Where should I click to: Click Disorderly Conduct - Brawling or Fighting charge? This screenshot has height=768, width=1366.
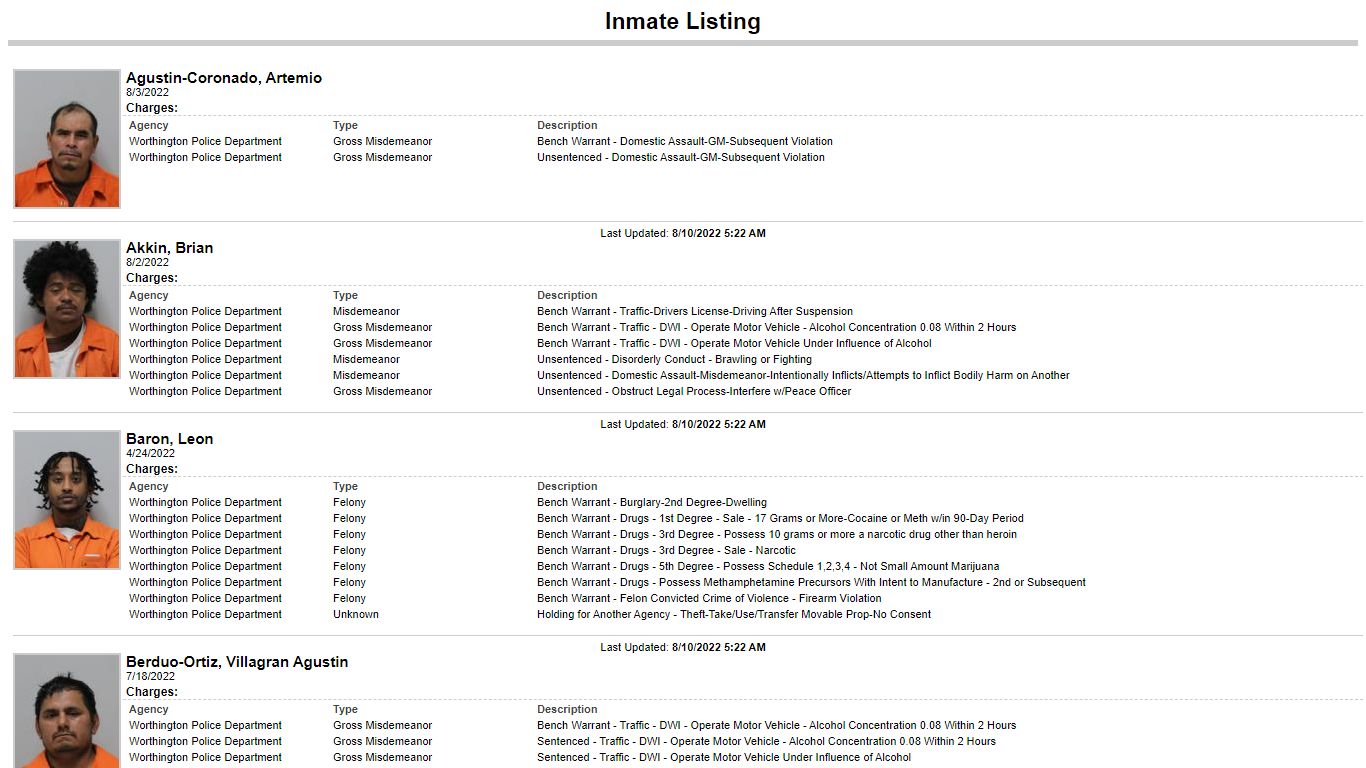pyautogui.click(x=674, y=359)
